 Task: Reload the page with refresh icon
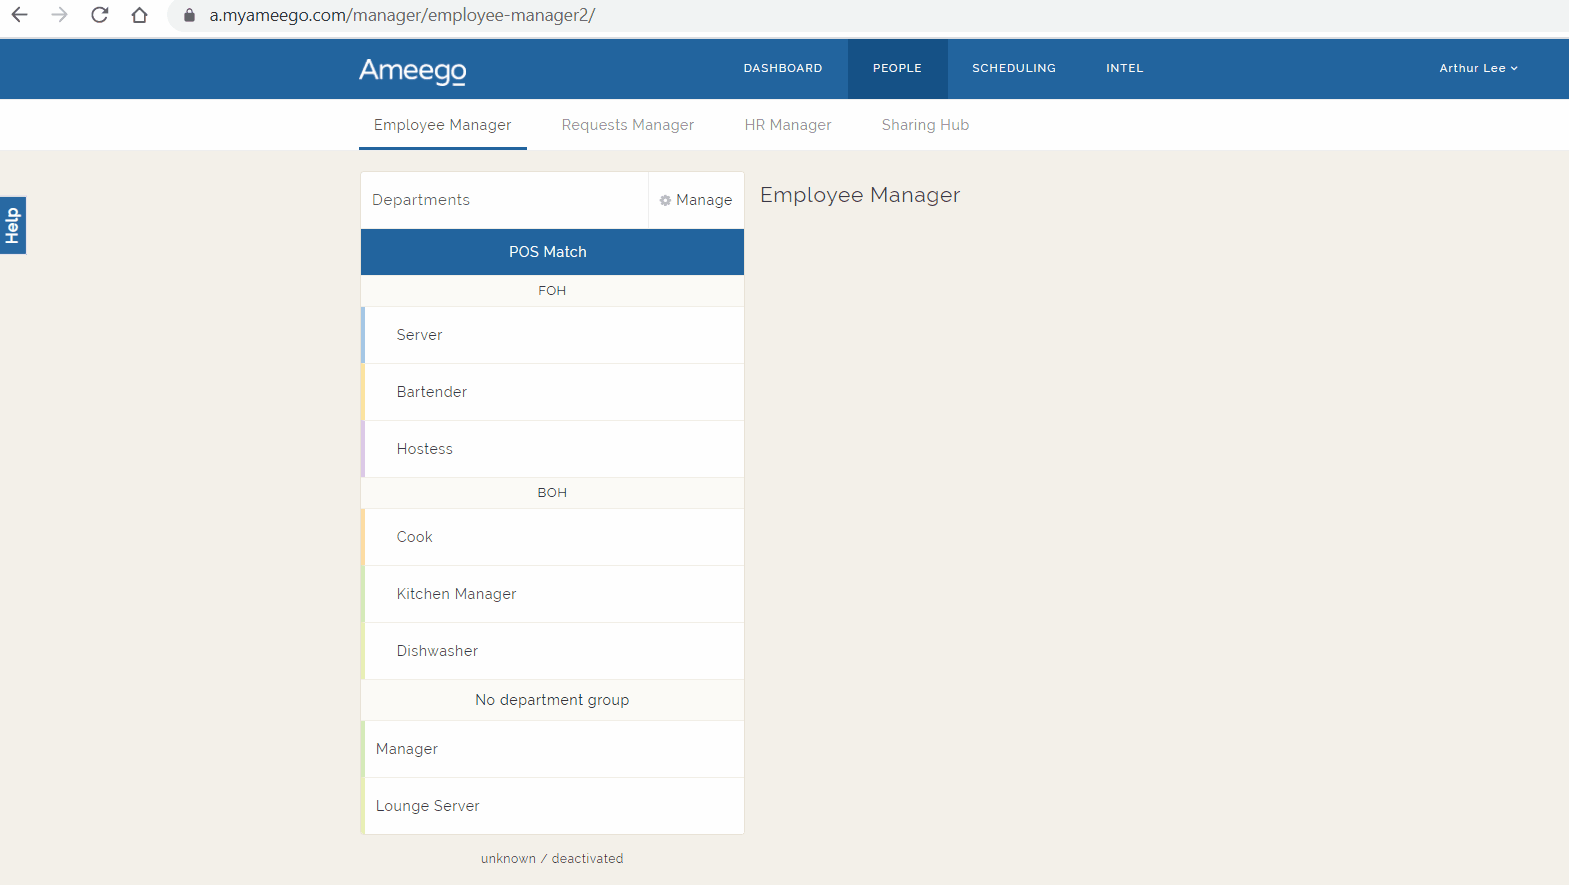99,15
